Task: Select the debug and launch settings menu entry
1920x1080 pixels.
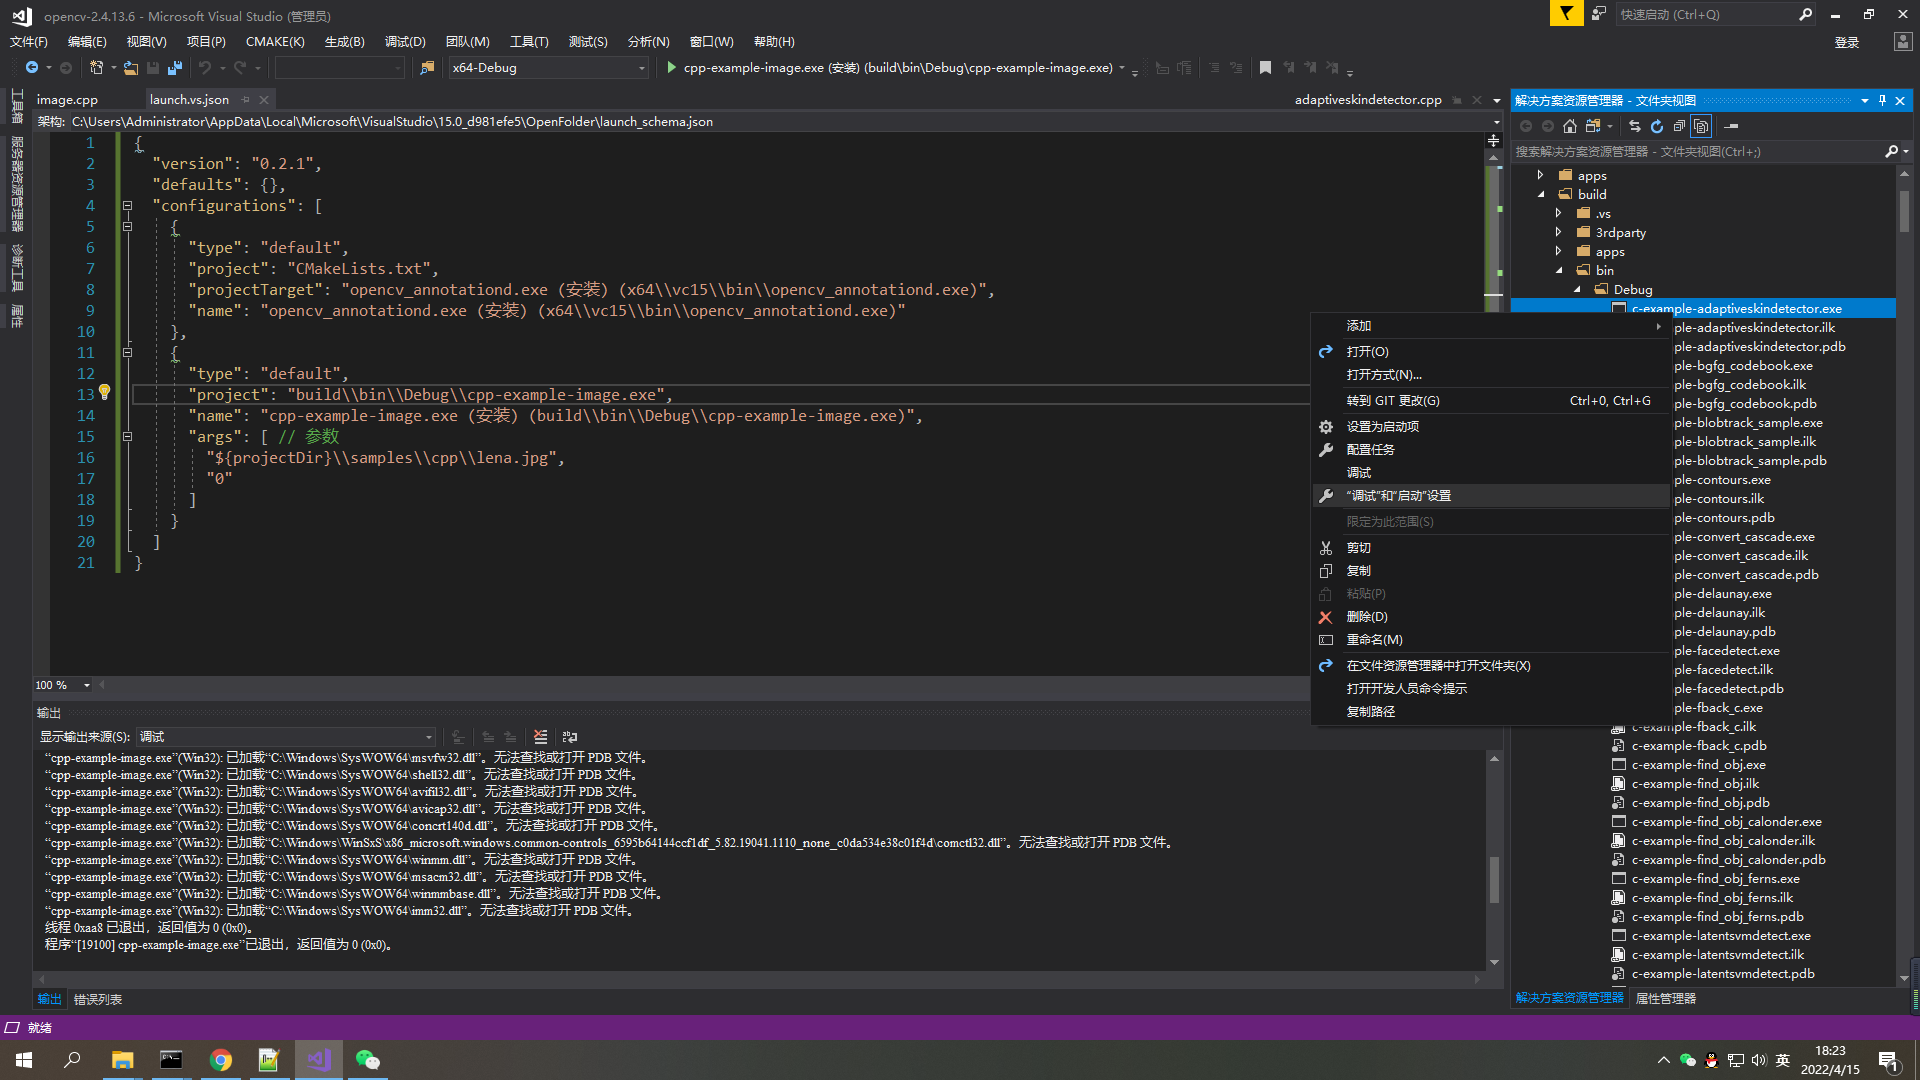Action: click(x=1398, y=496)
